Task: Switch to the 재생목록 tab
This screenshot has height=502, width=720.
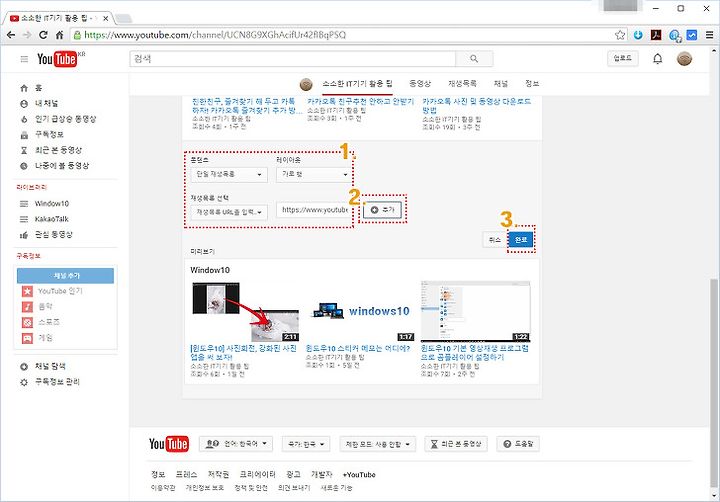Action: pyautogui.click(x=462, y=84)
